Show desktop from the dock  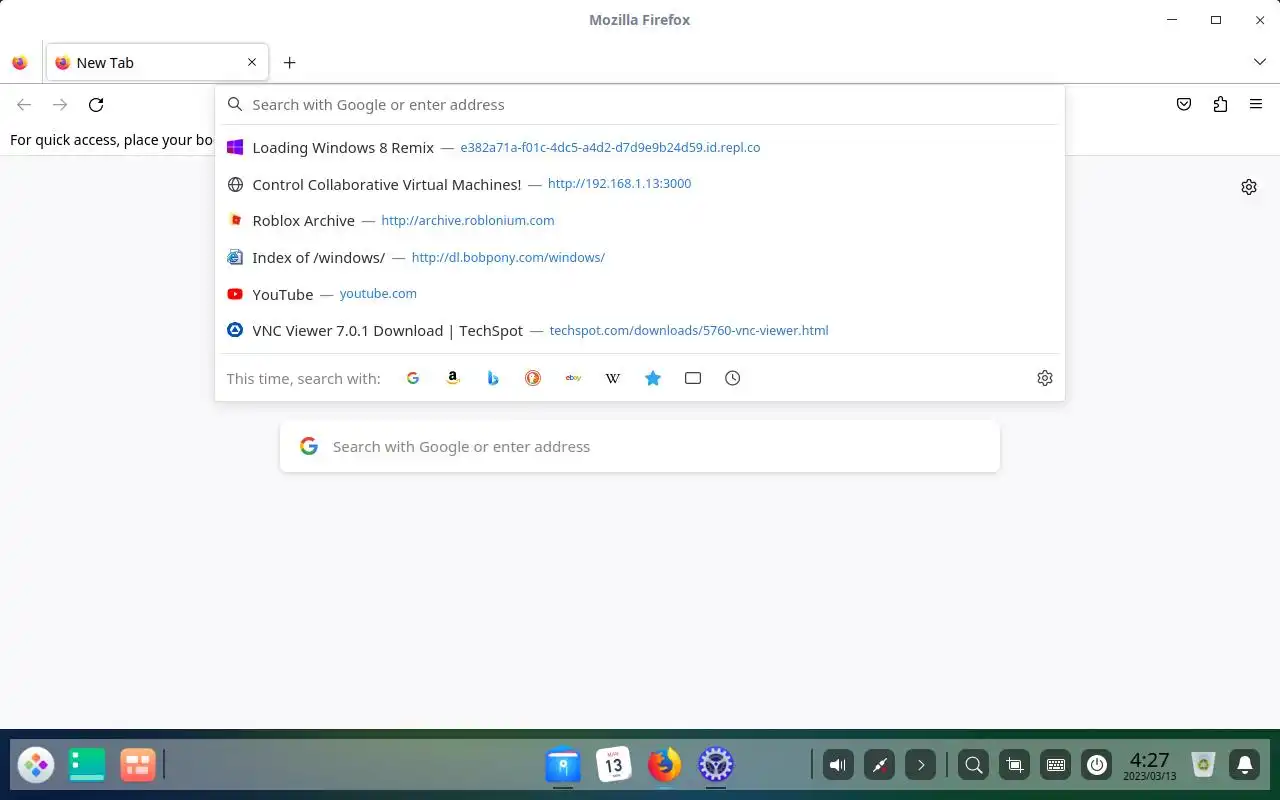pos(87,766)
